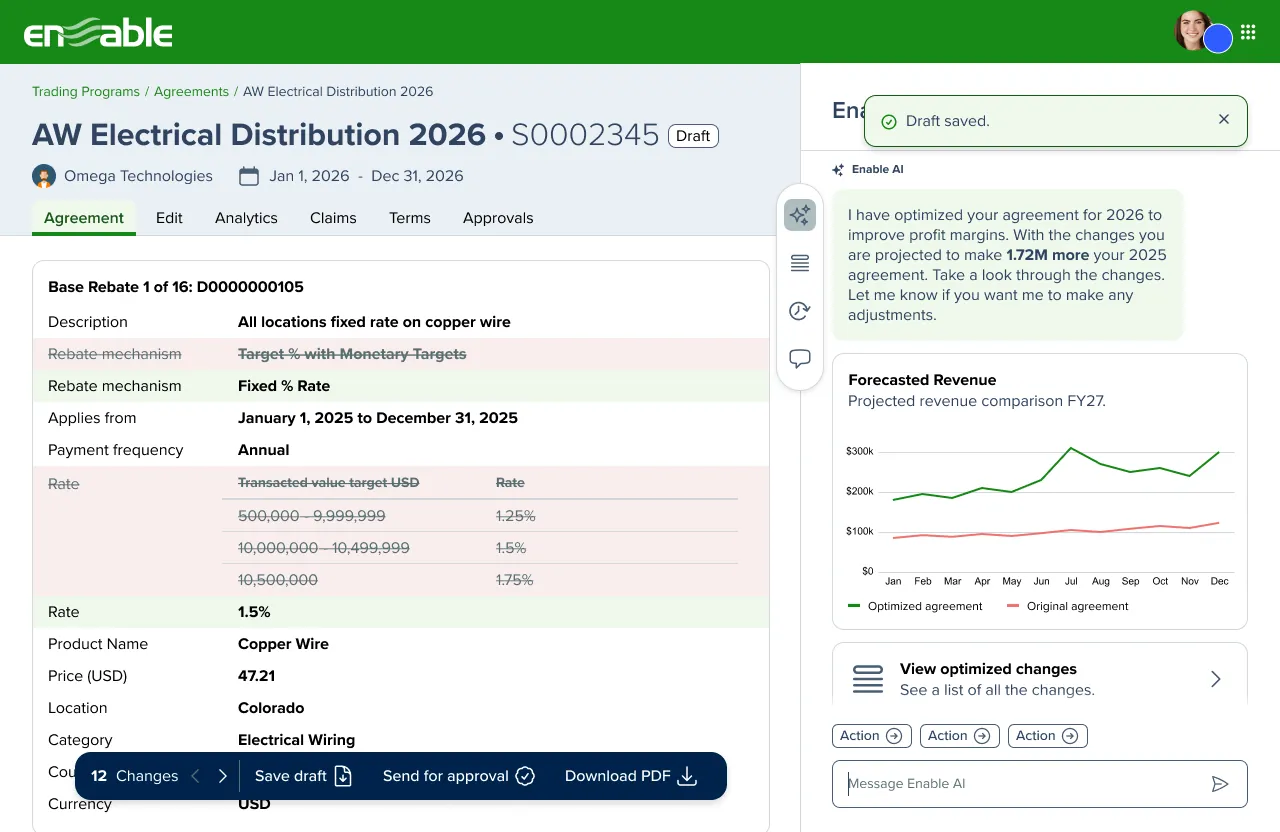Click the Enable logo in header
This screenshot has height=832, width=1280.
point(98,33)
